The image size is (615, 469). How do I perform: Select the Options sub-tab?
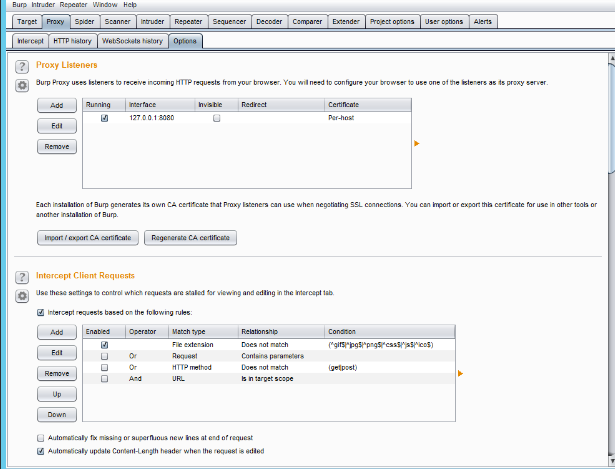185,41
